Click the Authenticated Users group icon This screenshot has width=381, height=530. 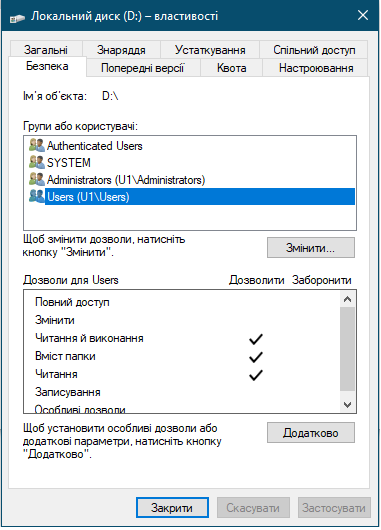tap(37, 145)
